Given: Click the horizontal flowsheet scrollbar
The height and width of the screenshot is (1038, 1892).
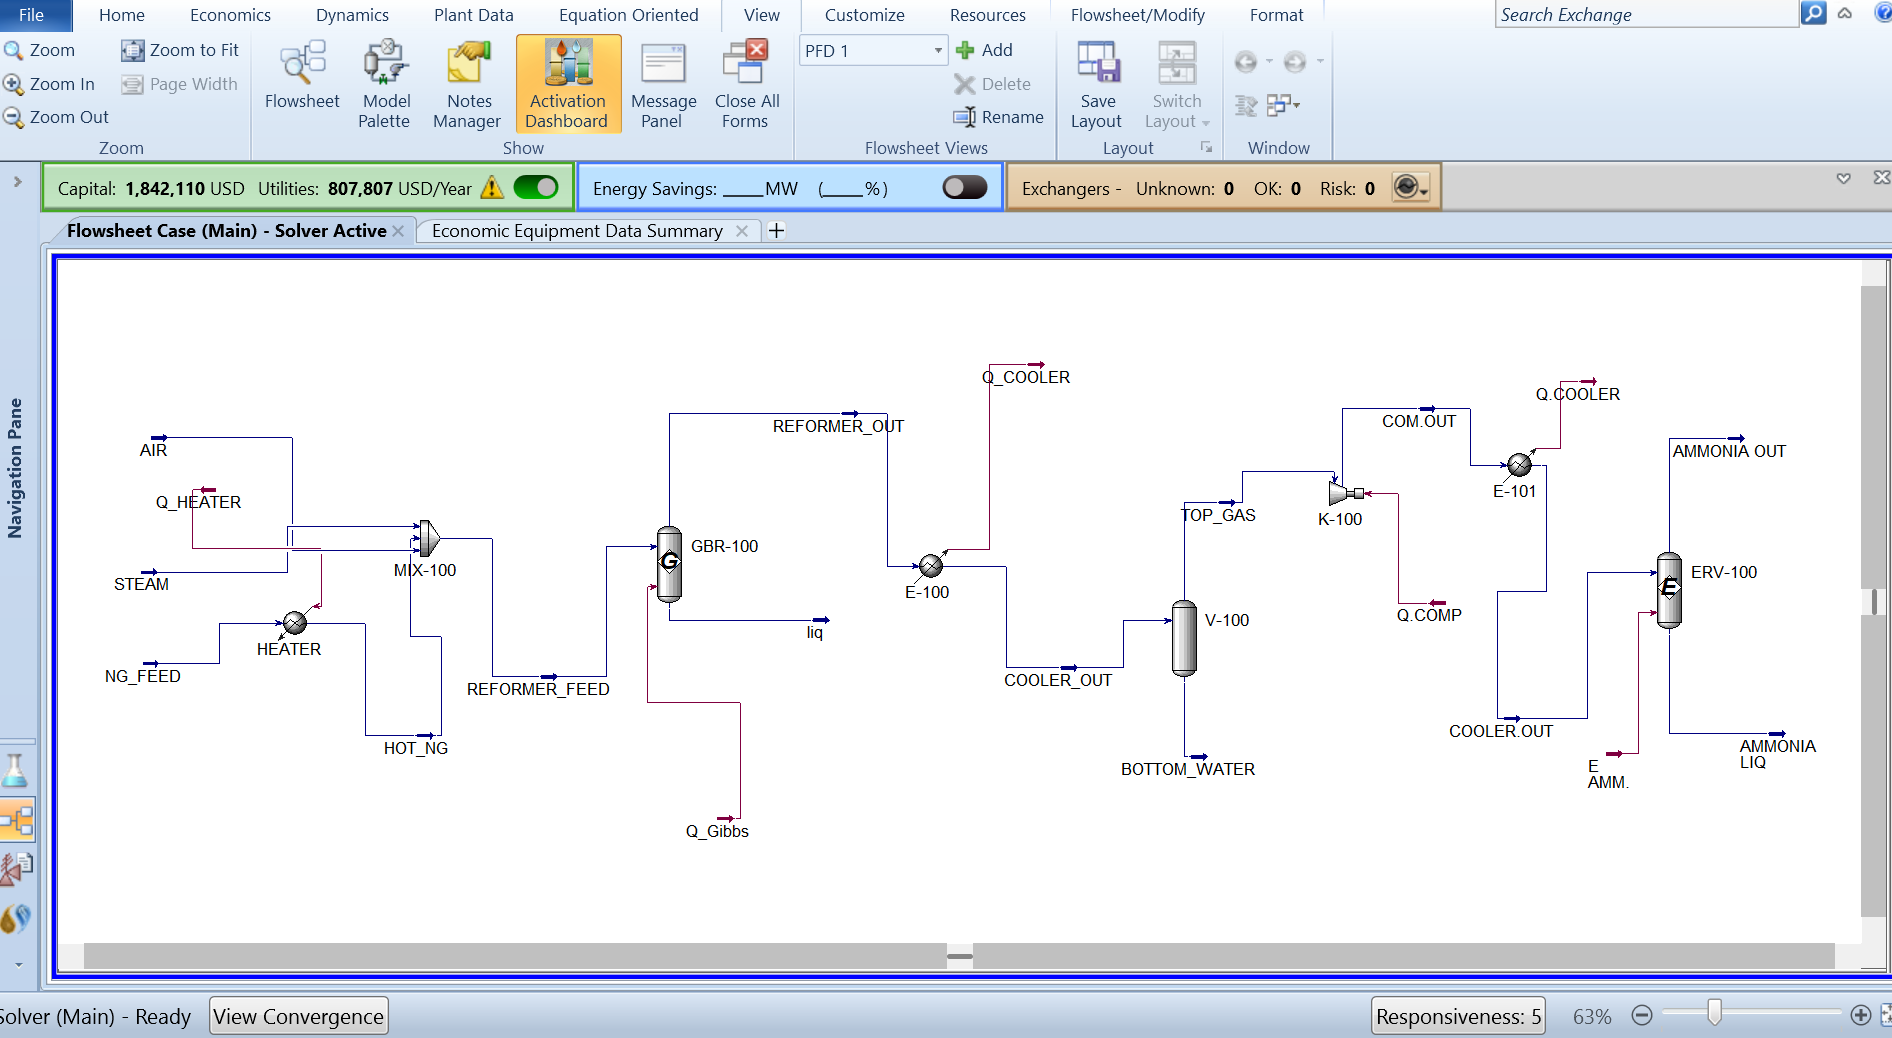Looking at the screenshot, I should click(959, 956).
